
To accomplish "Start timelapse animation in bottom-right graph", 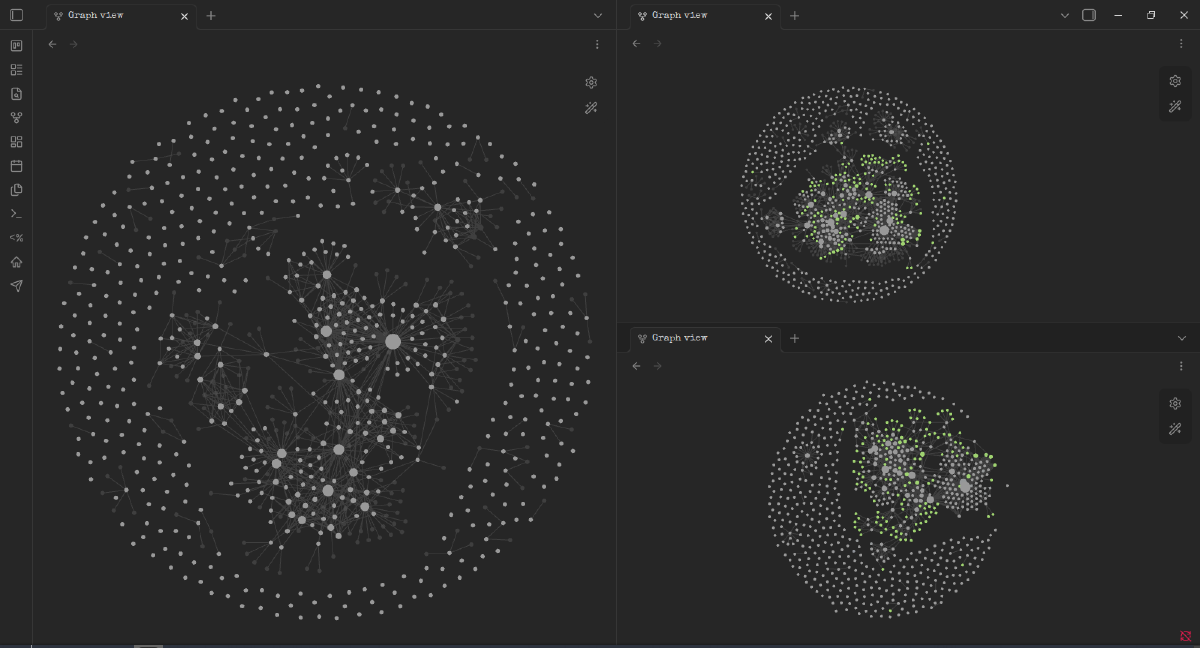I will [1176, 429].
